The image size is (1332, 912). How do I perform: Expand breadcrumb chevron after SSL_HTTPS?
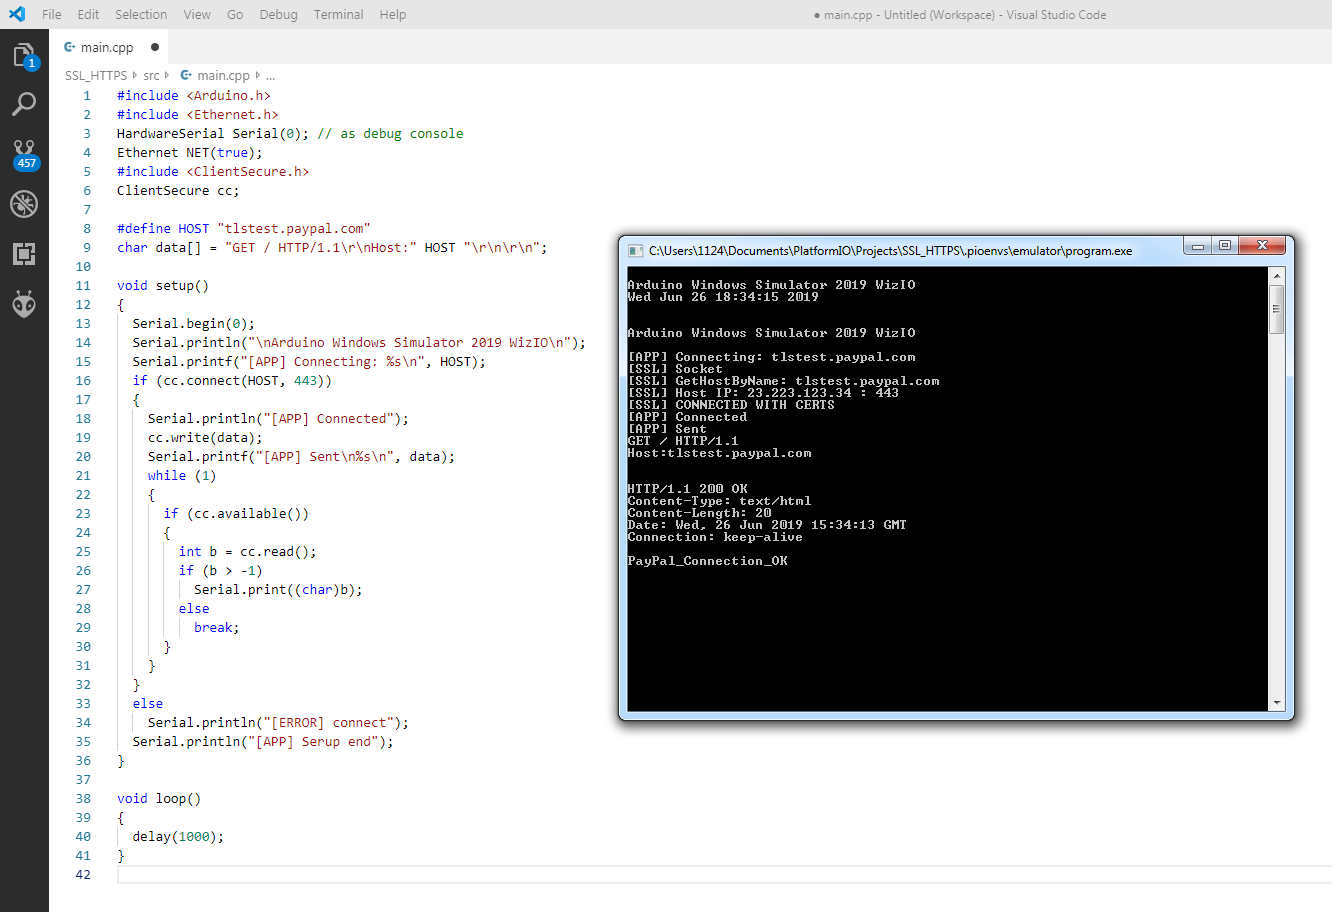coord(135,75)
